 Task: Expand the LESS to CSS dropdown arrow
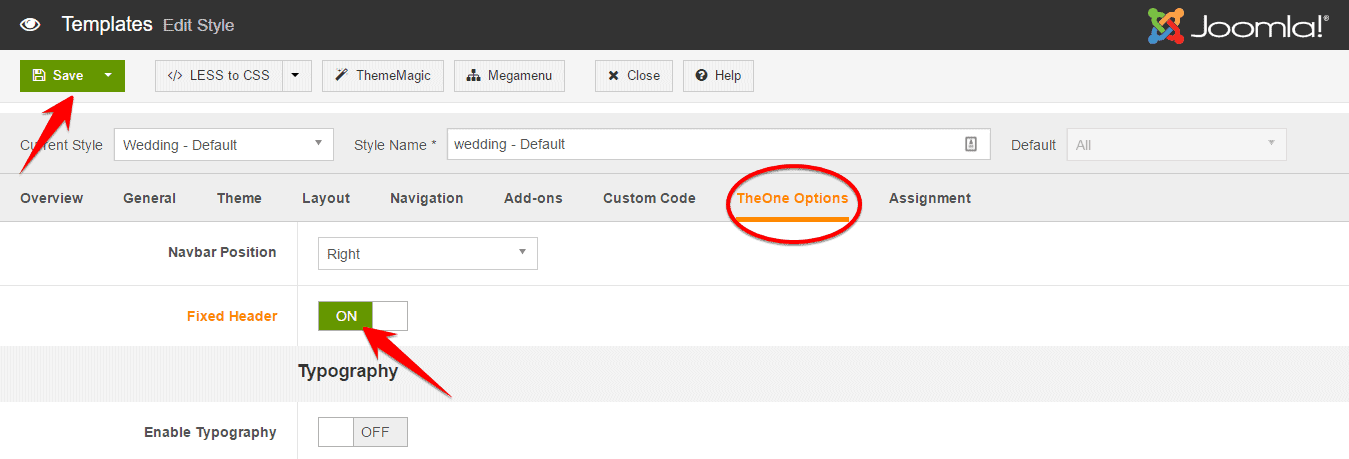point(296,76)
